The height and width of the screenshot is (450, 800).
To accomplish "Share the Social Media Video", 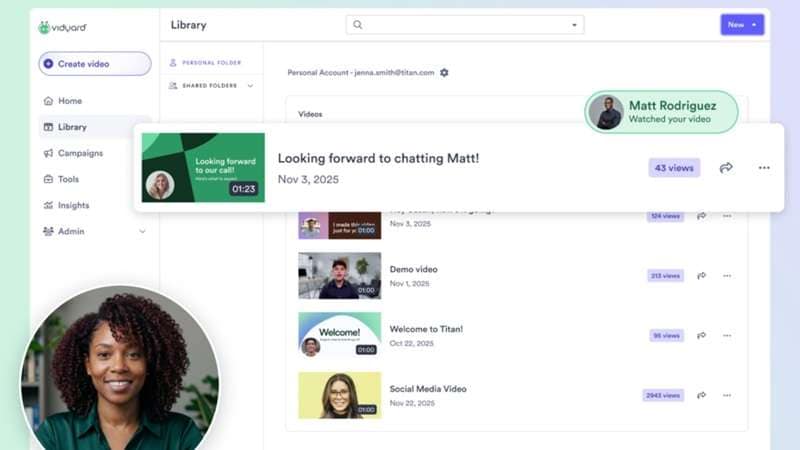I will pyautogui.click(x=702, y=395).
